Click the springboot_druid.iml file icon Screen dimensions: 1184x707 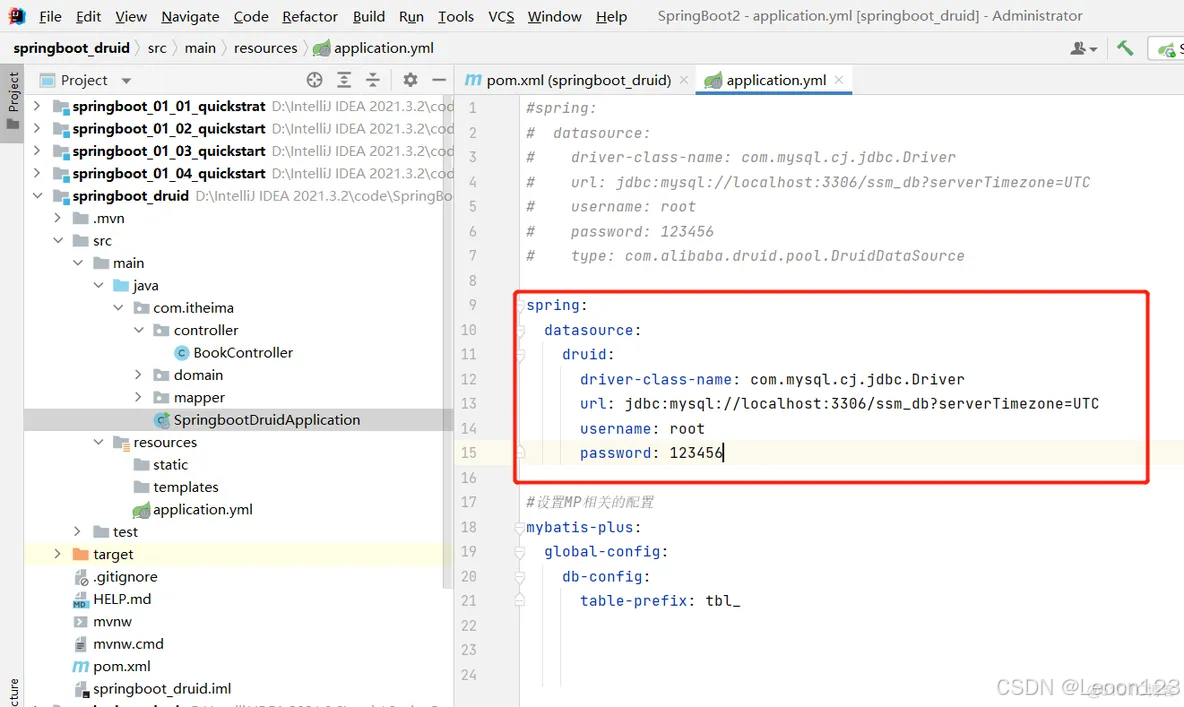(x=82, y=689)
